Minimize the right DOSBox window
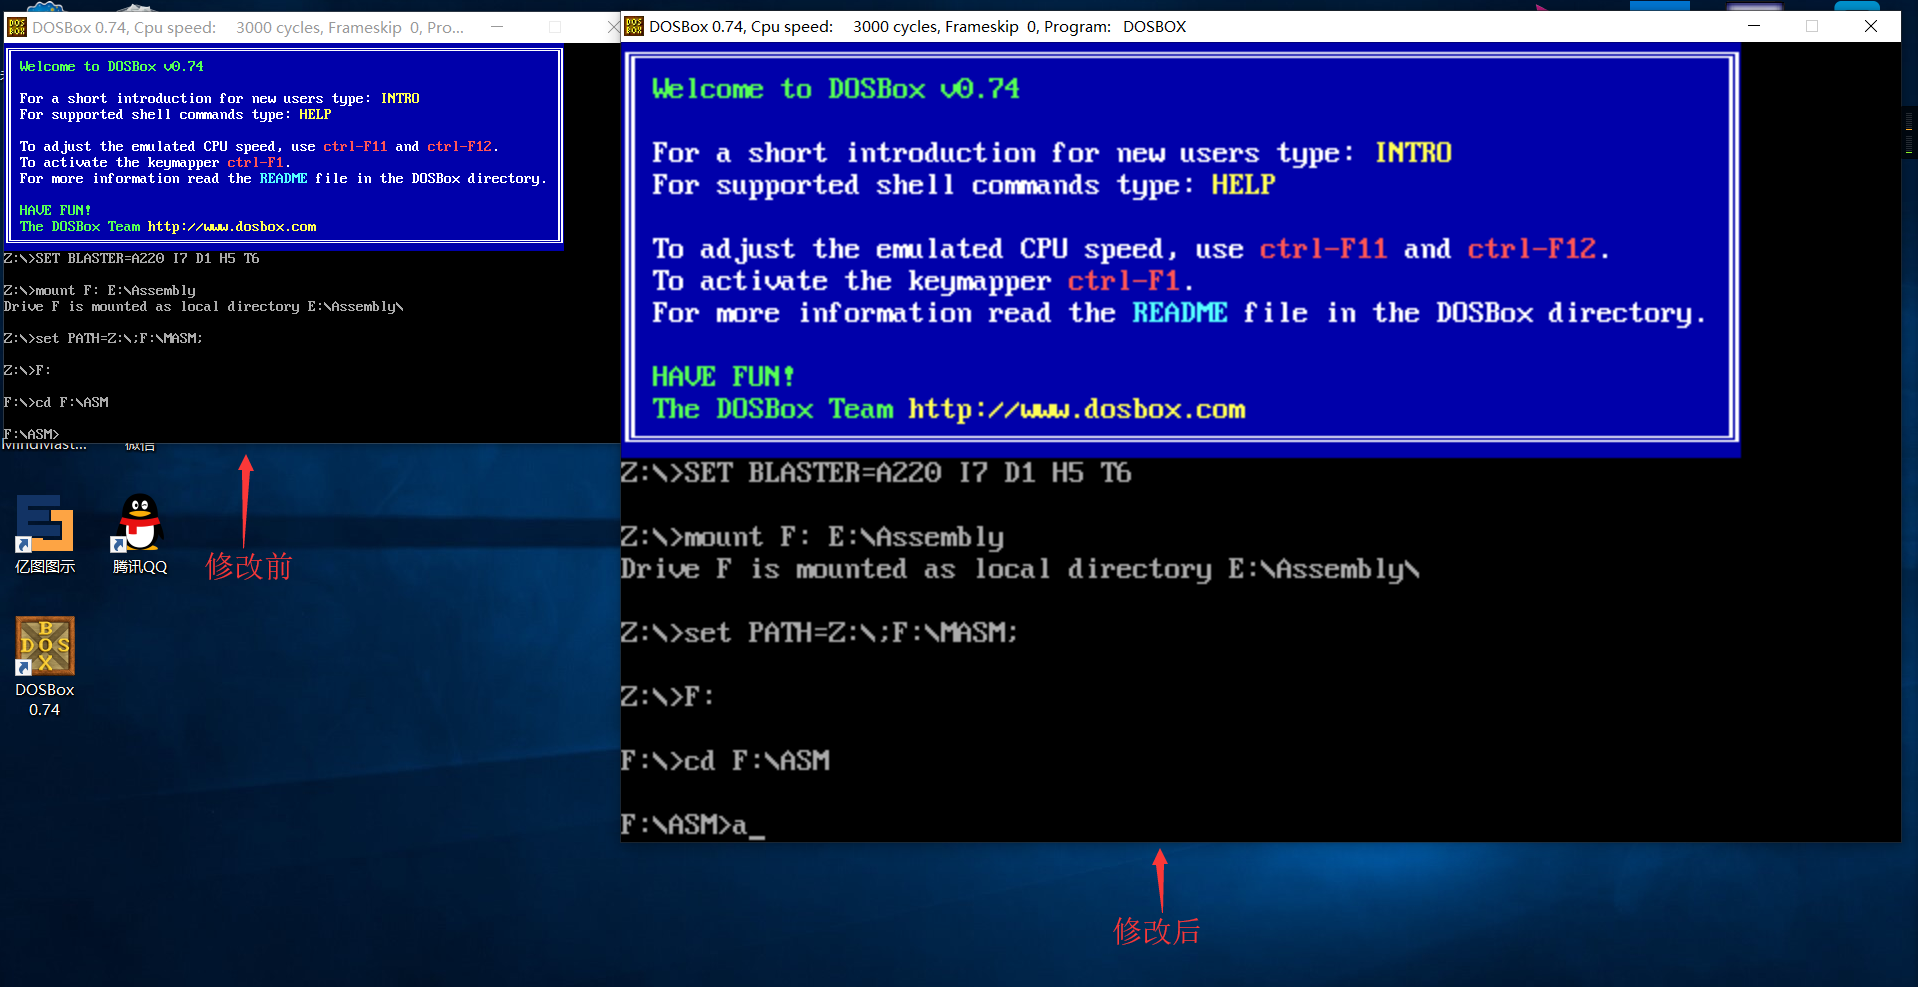 1754,26
